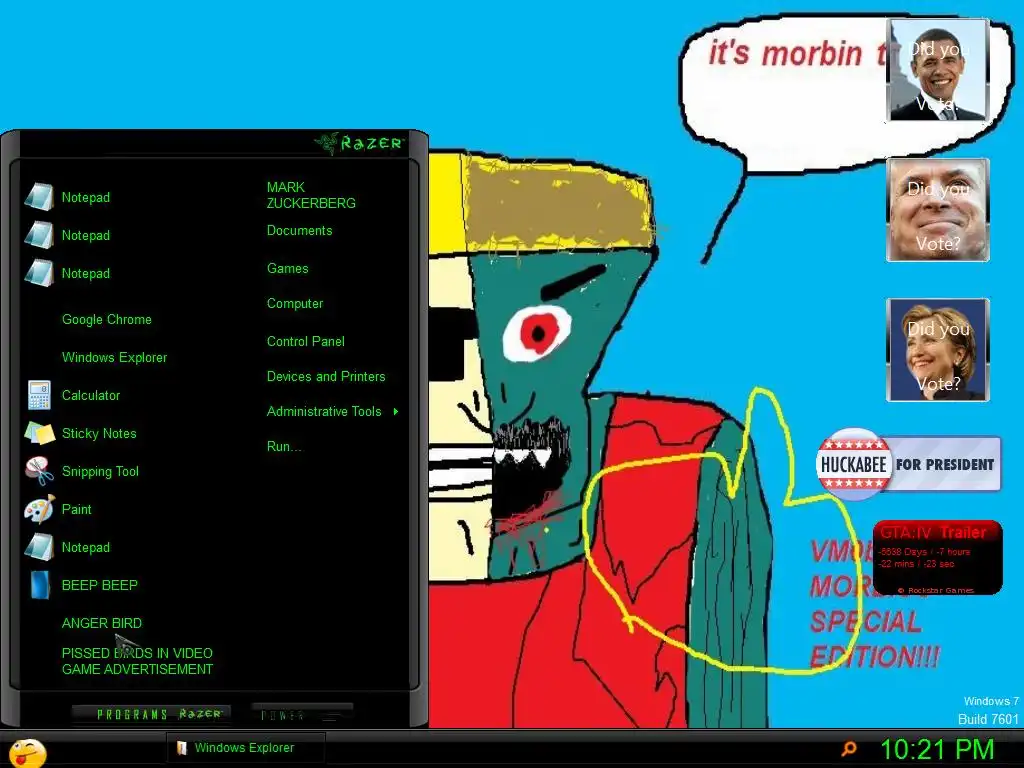Launch Paint from its palette icon
The height and width of the screenshot is (768, 1024).
coord(39,509)
